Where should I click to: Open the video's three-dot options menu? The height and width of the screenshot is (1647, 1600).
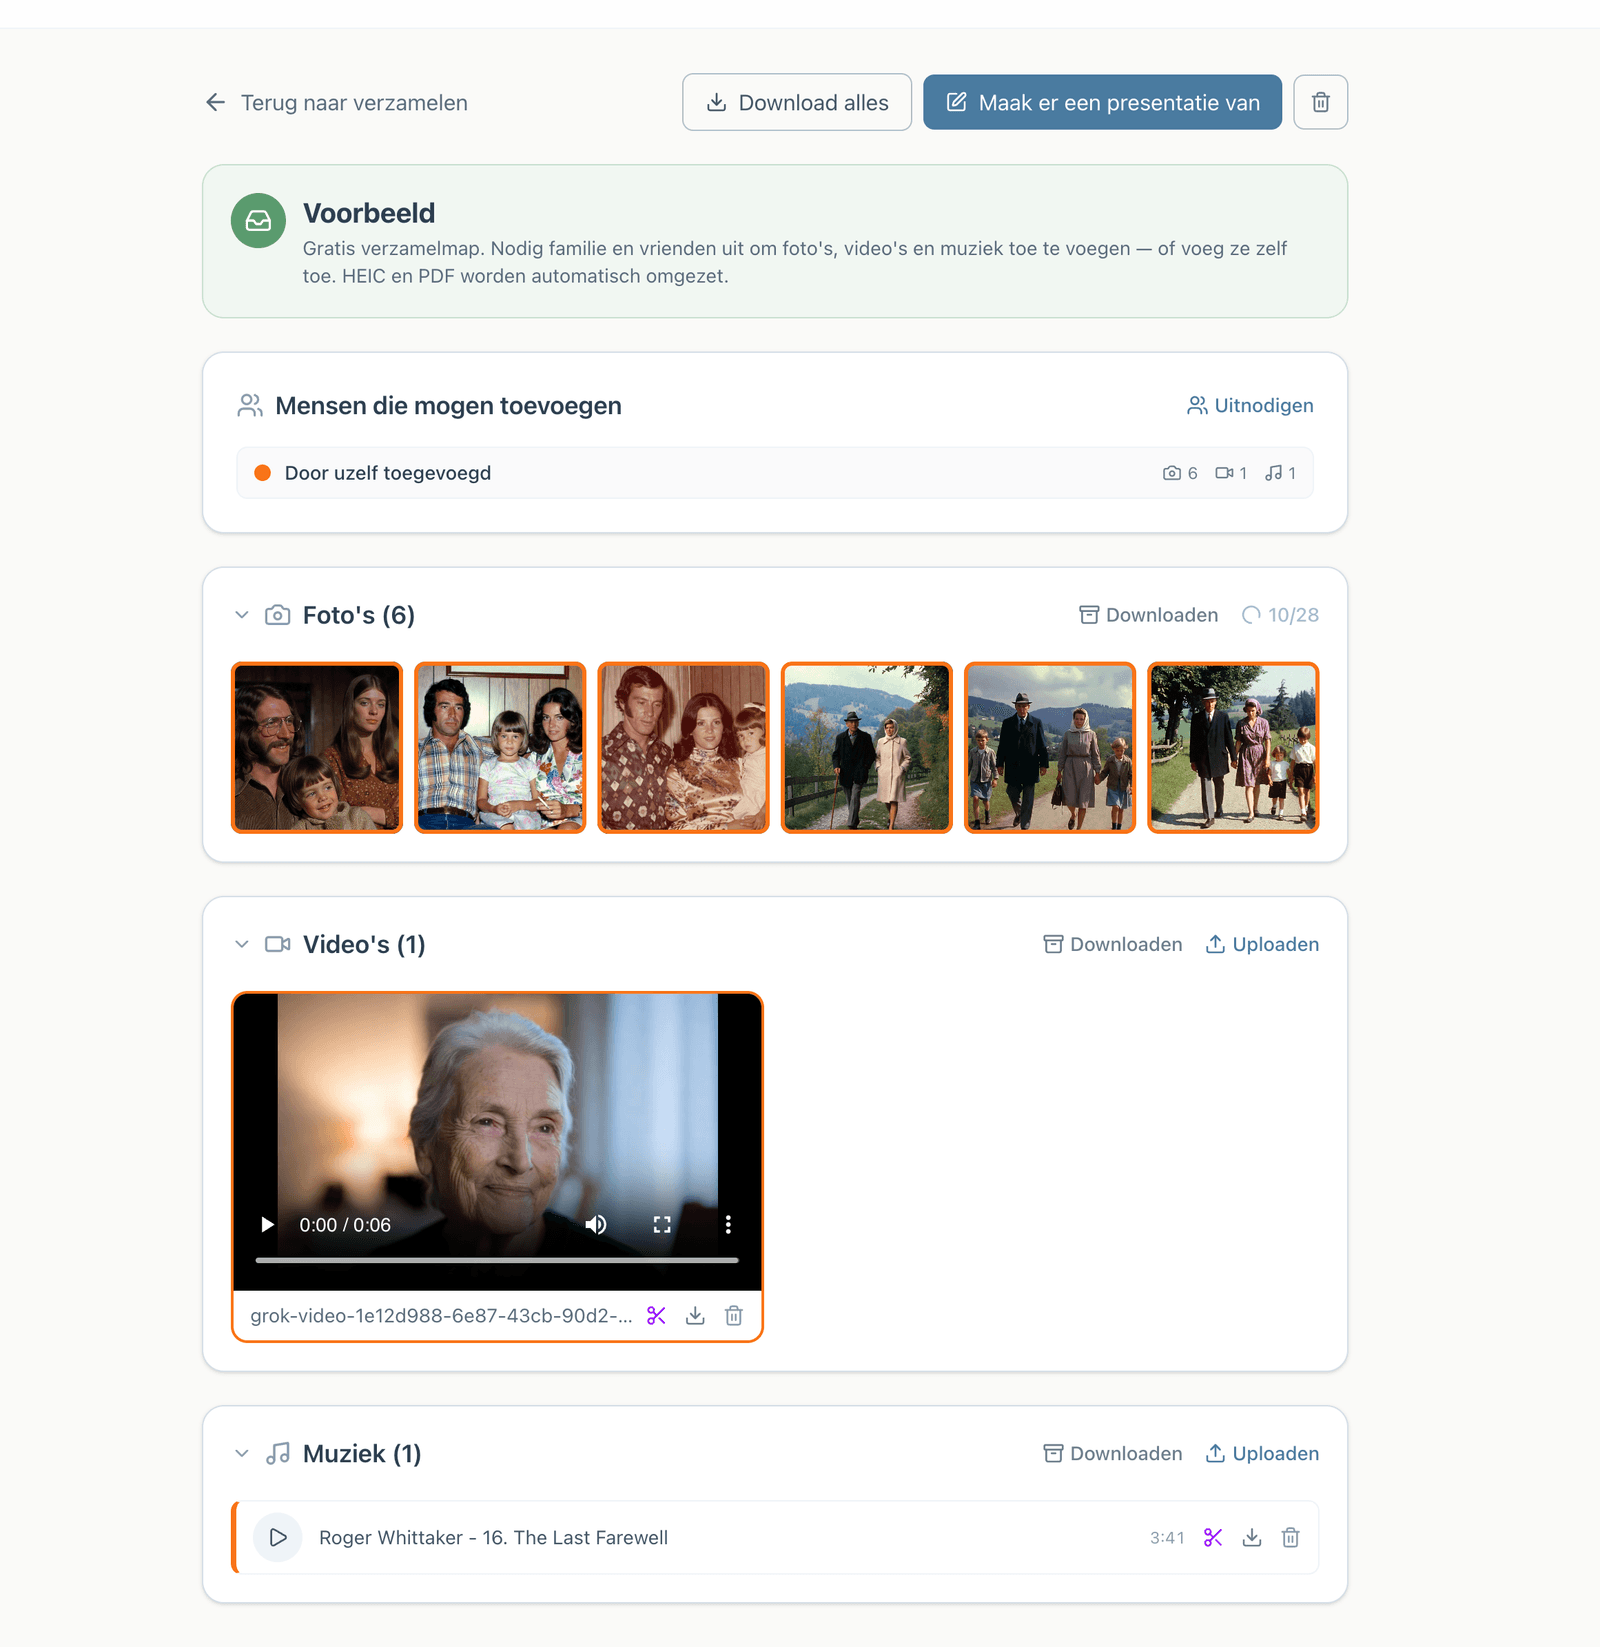728,1224
